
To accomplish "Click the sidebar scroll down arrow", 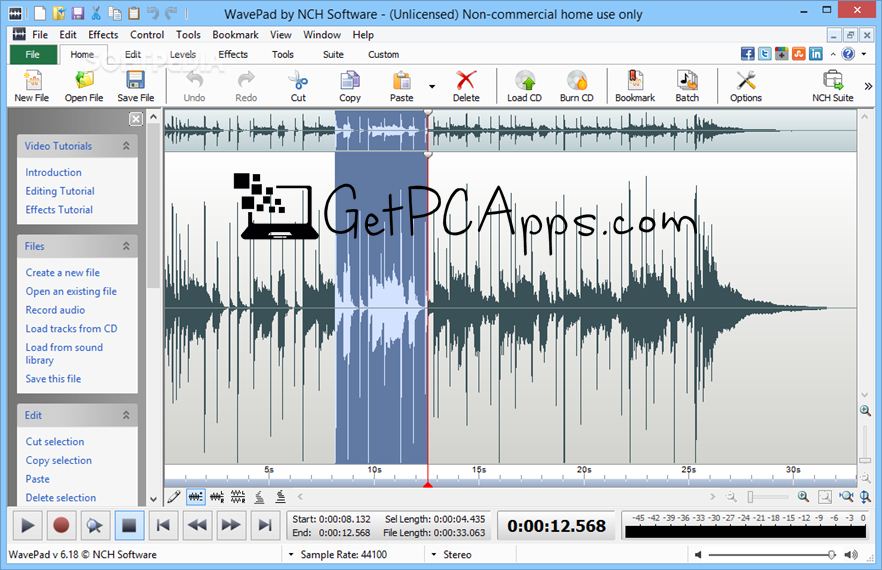I will (x=153, y=499).
